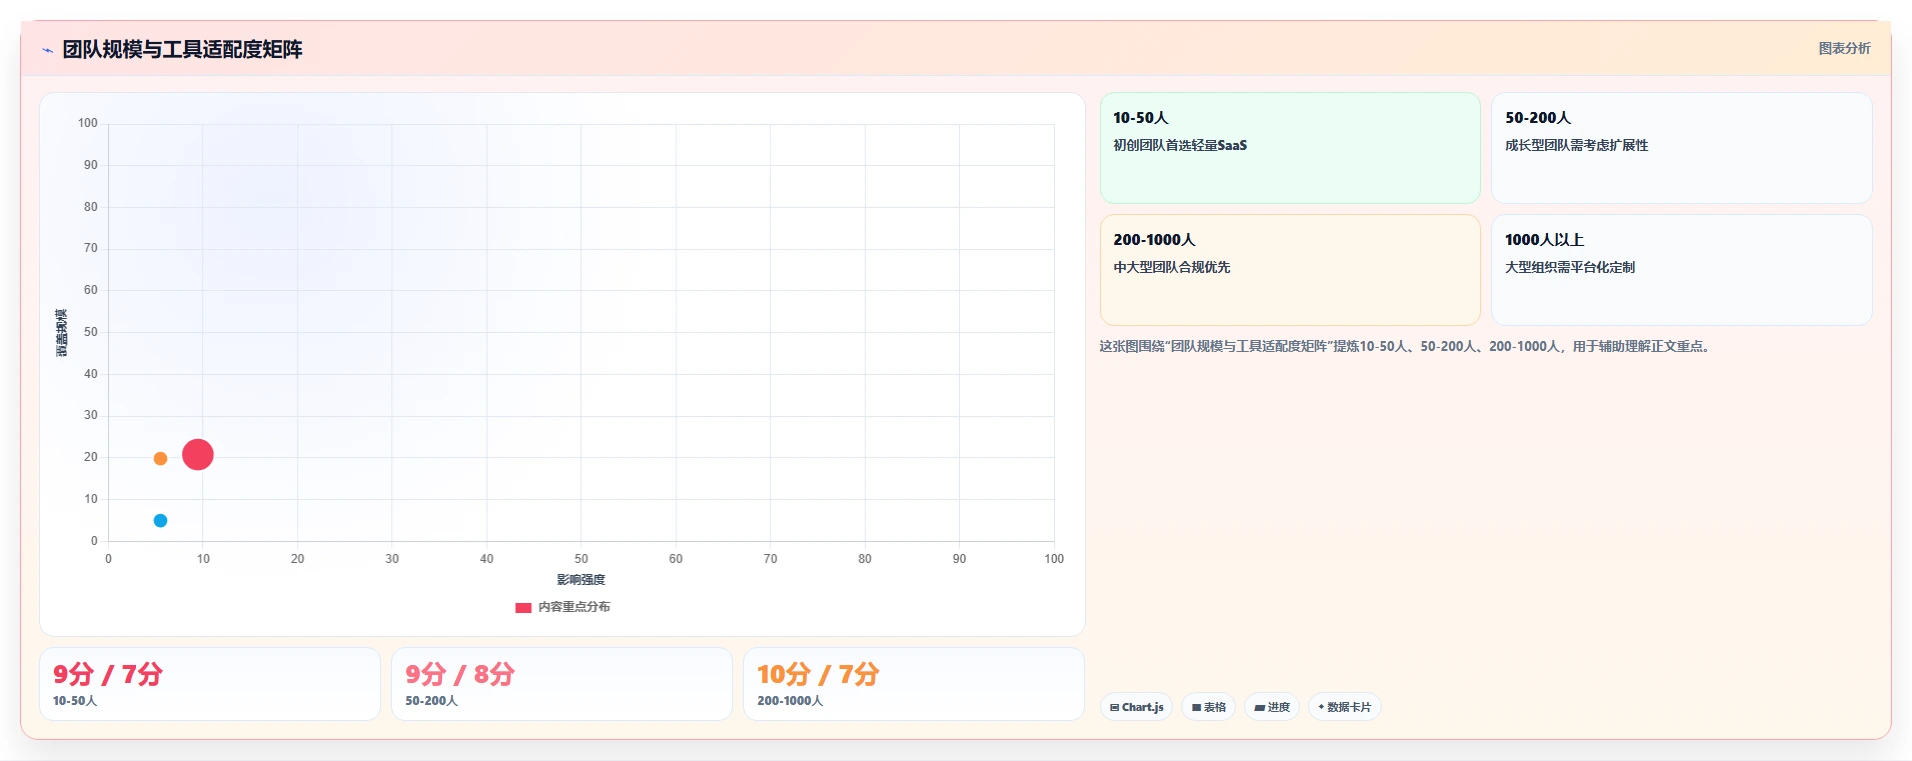1912x761 pixels.
Task: Click the 数据卡片 tag
Action: point(1345,707)
